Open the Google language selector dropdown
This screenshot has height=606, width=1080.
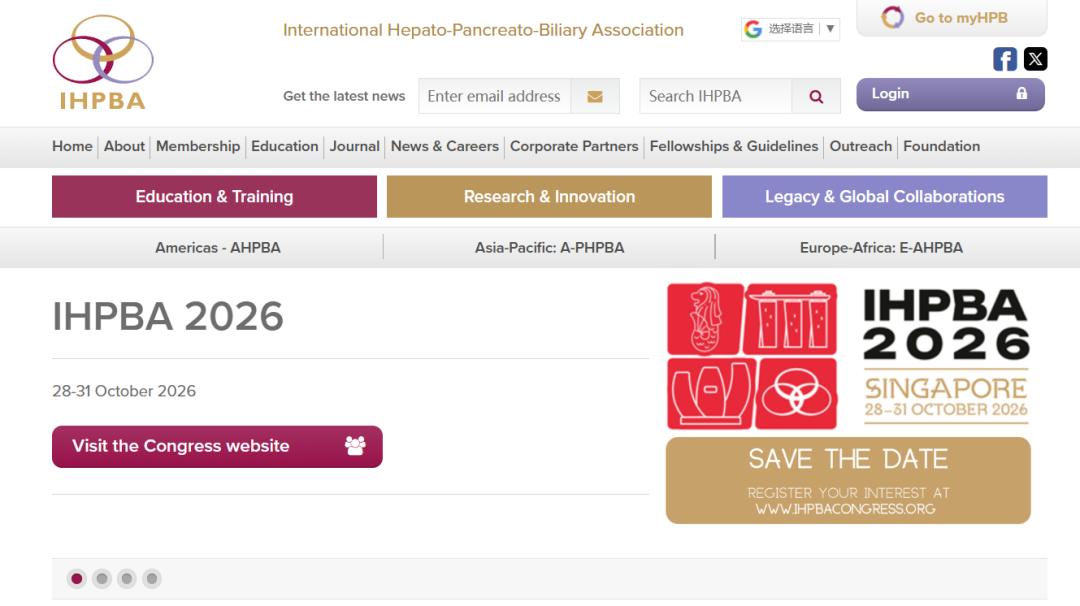tap(790, 29)
